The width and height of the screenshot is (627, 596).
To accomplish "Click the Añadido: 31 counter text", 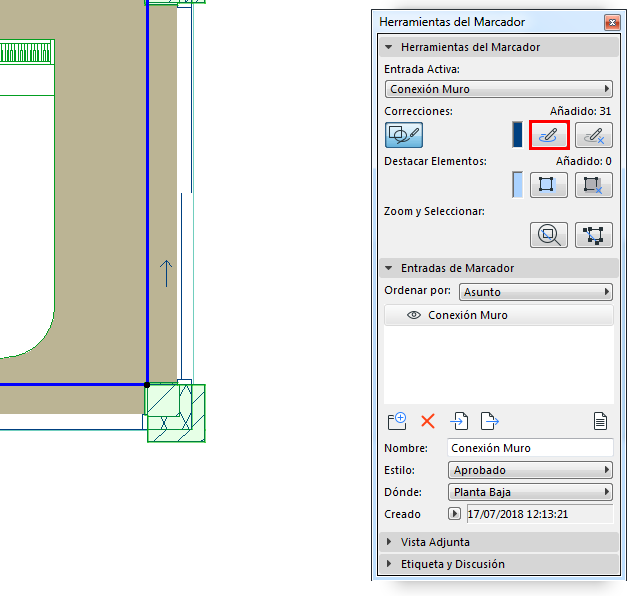I will click(x=580, y=111).
